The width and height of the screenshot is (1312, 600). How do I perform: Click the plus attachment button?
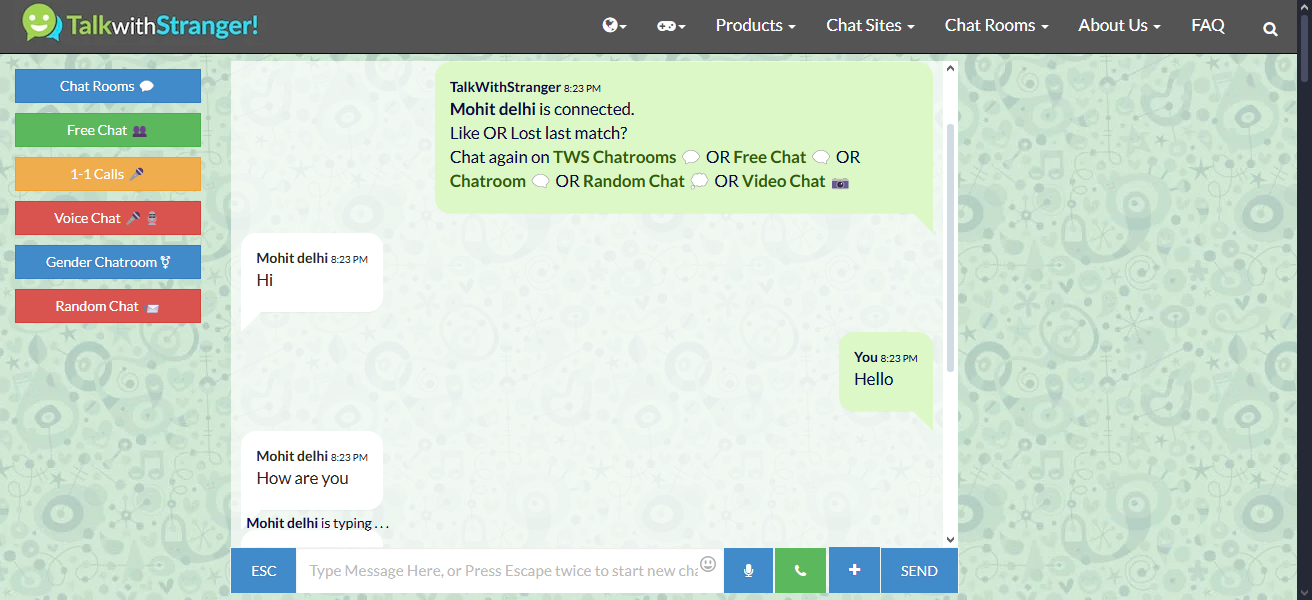tap(854, 570)
